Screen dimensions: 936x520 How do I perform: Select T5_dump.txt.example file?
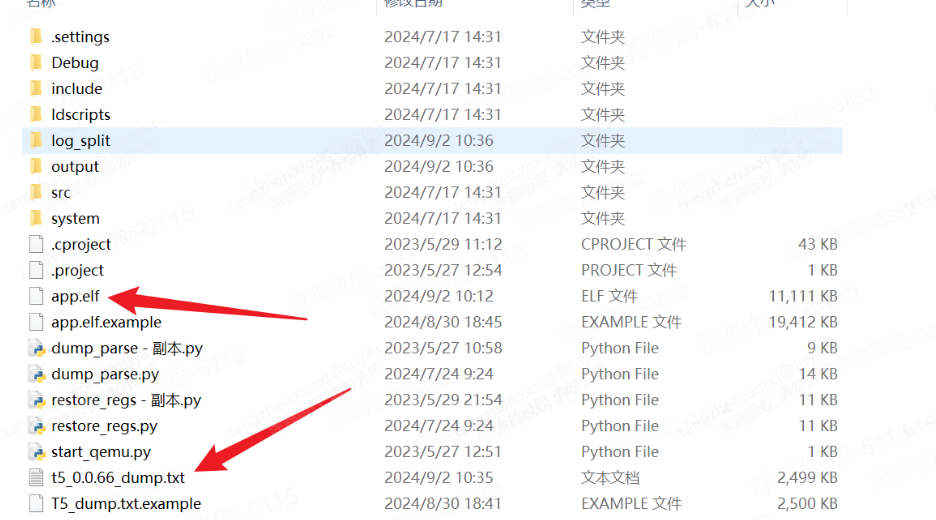point(126,504)
